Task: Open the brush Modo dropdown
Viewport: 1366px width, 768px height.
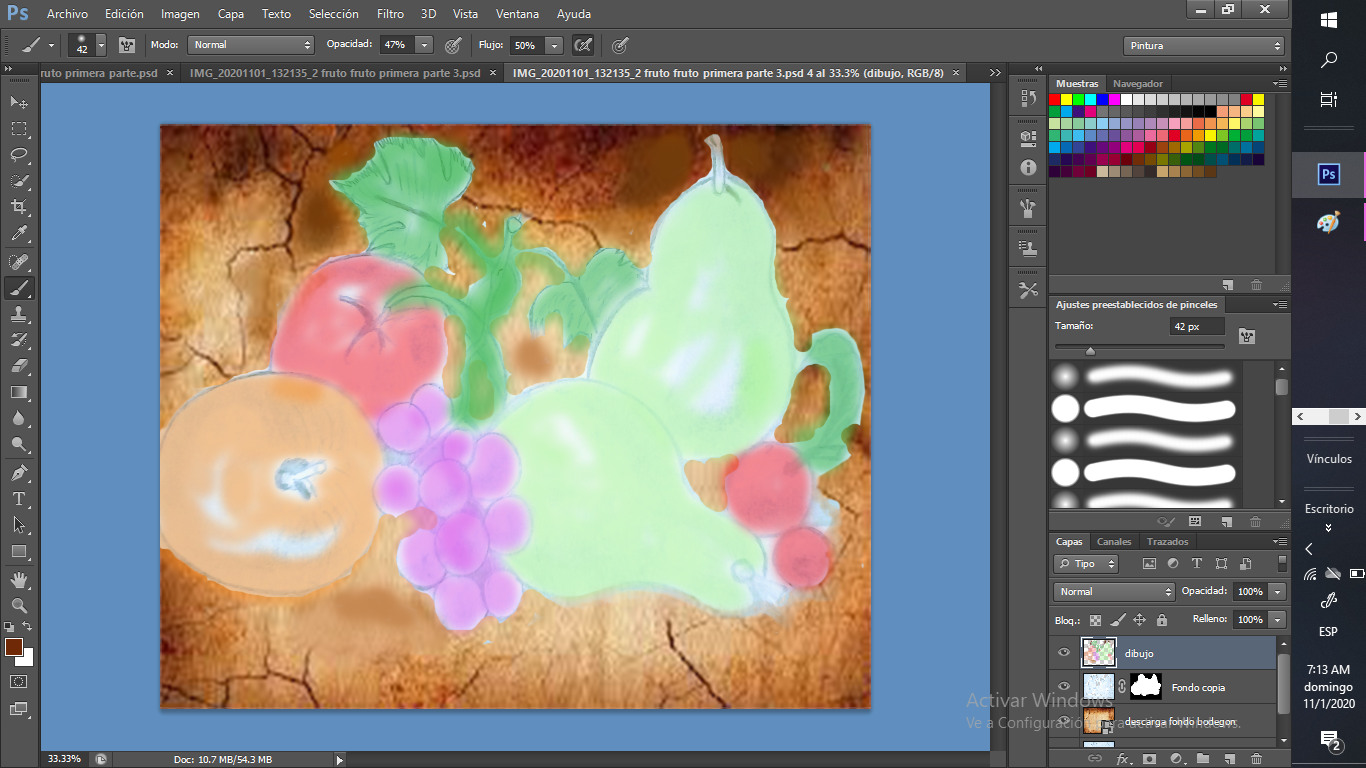Action: click(x=251, y=45)
